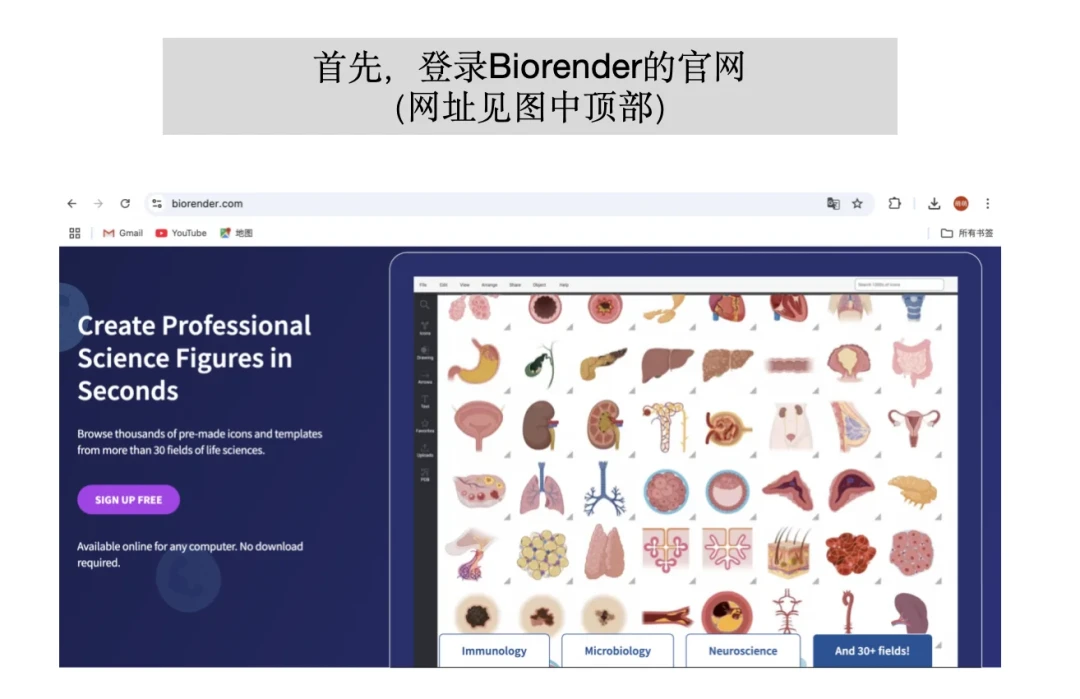Open the apps grid in bookmarks bar
Viewport: 1080px width, 699px height.
pos(75,233)
